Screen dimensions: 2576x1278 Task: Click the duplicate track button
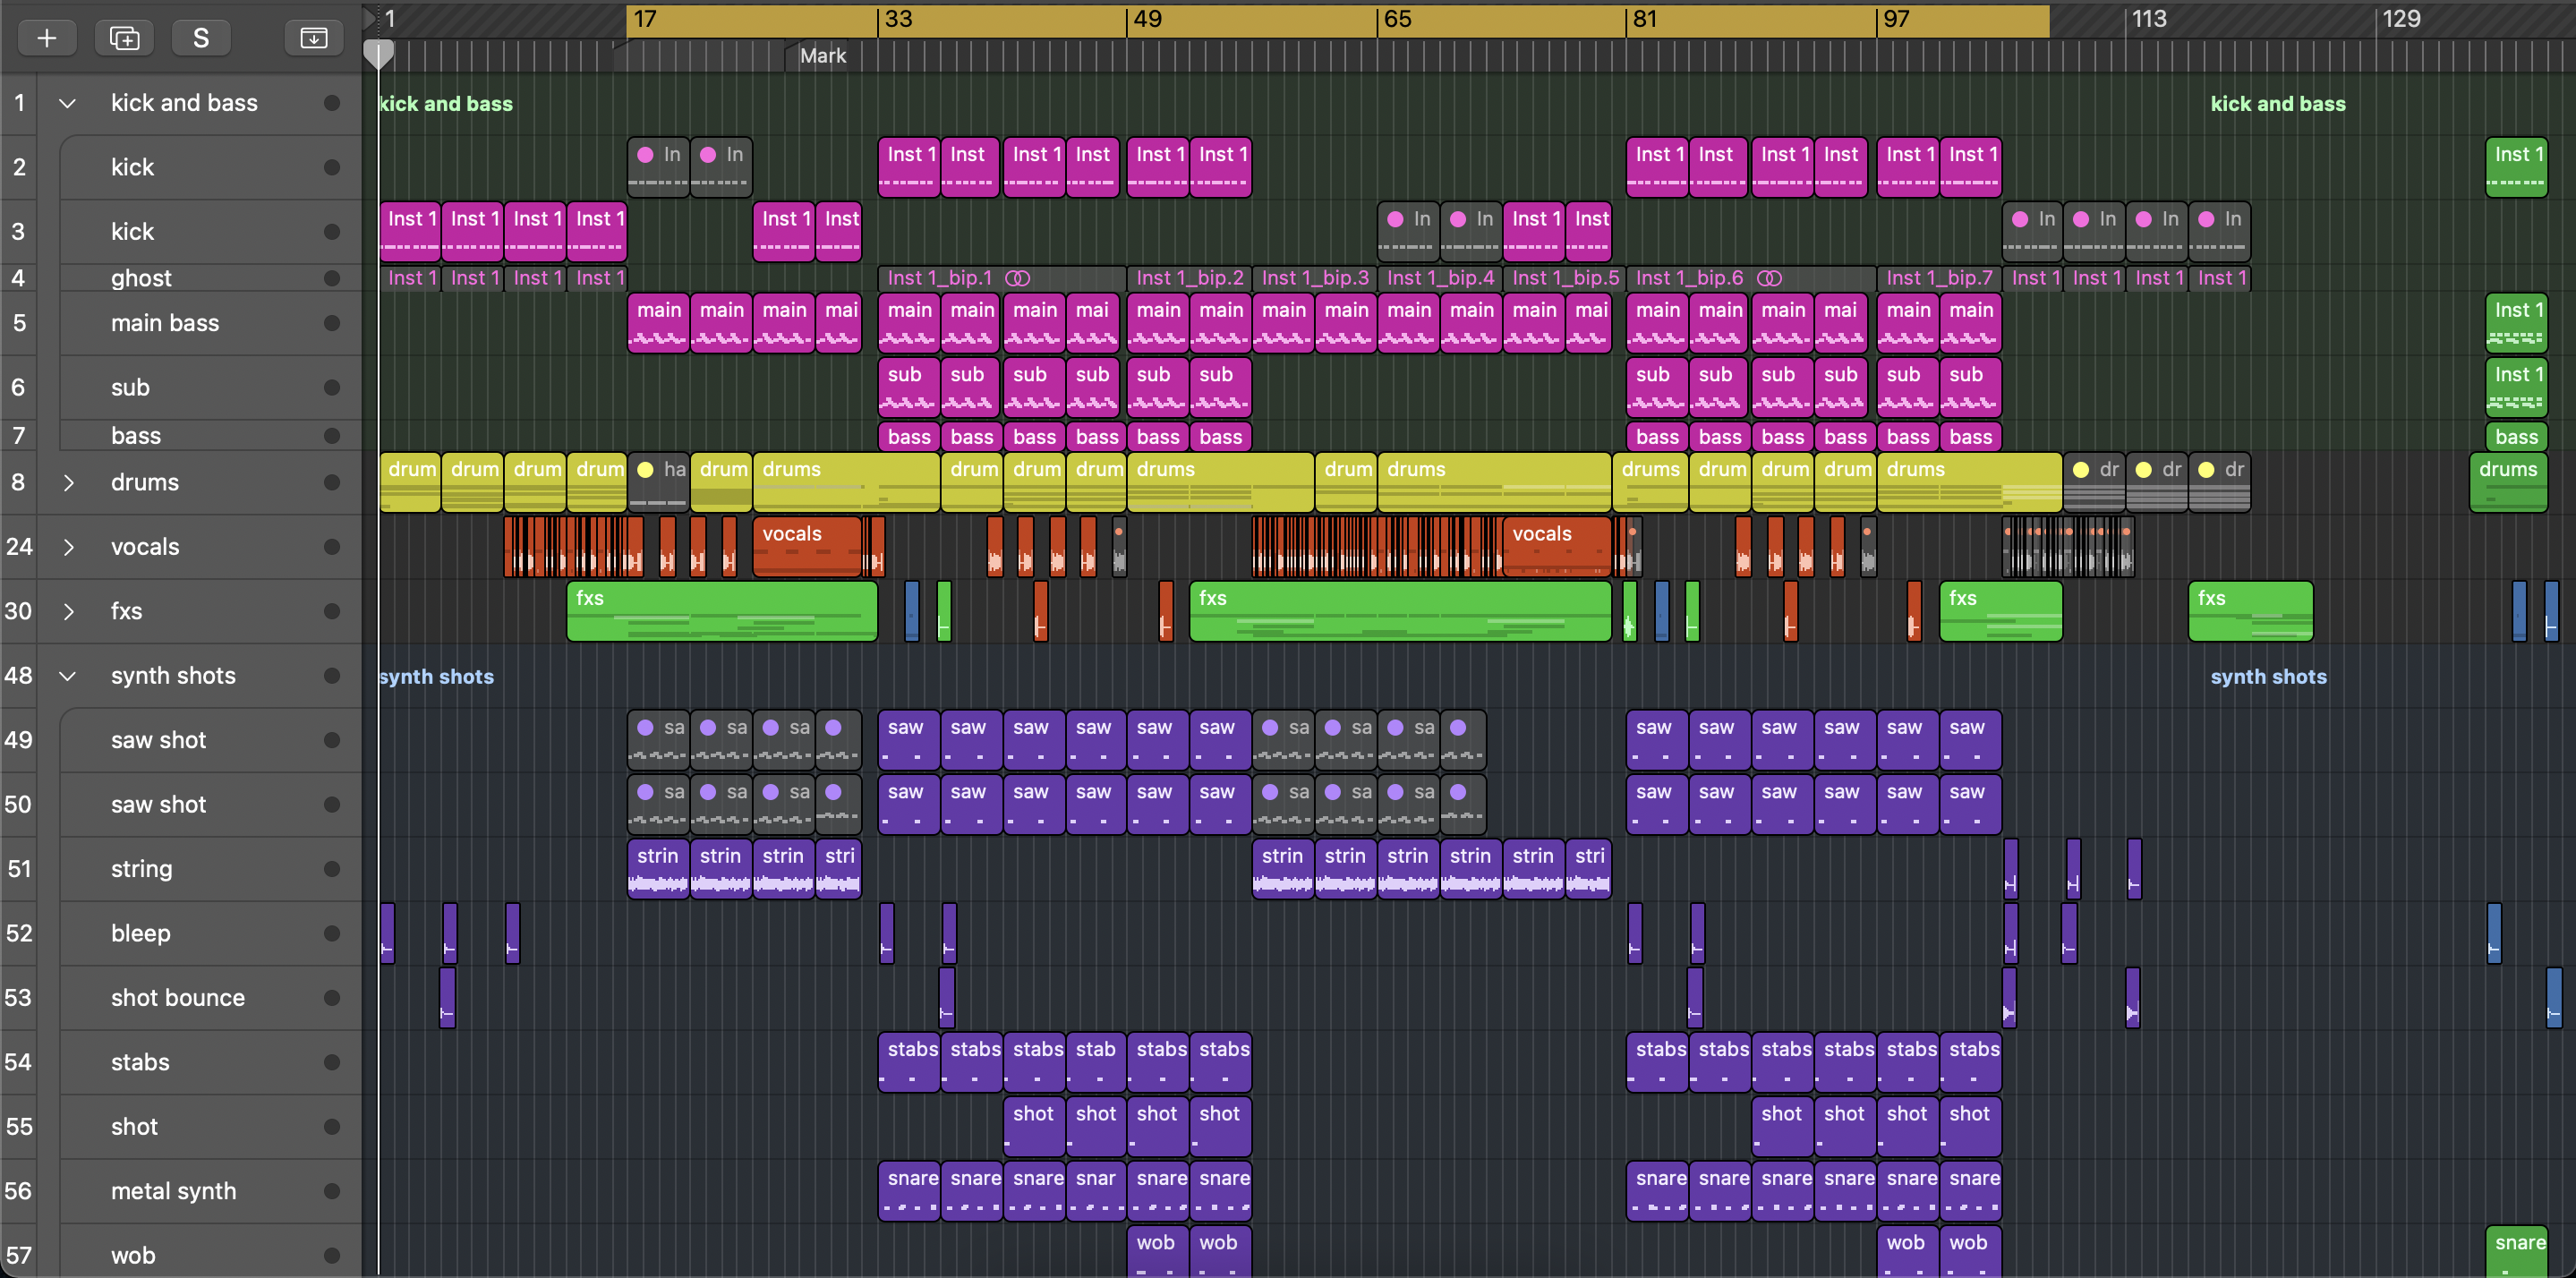tap(124, 38)
